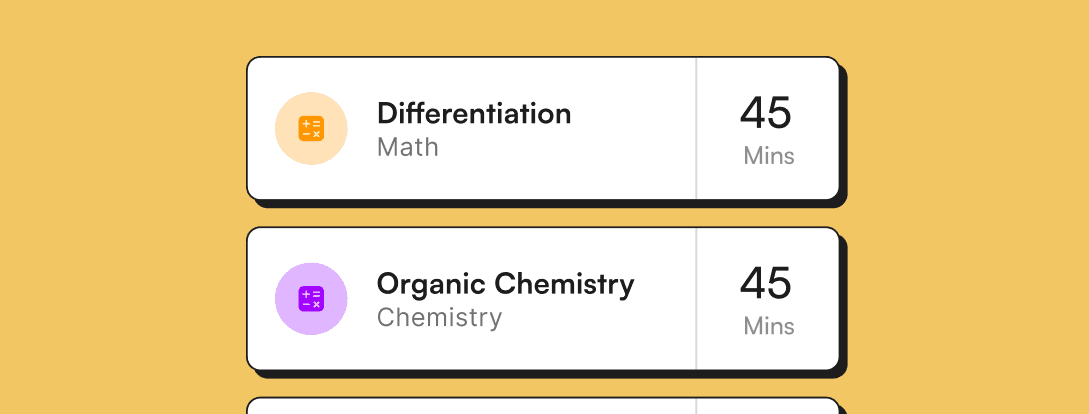Select the light orange circle behind the Math icon
The width and height of the screenshot is (1089, 414).
(x=311, y=129)
